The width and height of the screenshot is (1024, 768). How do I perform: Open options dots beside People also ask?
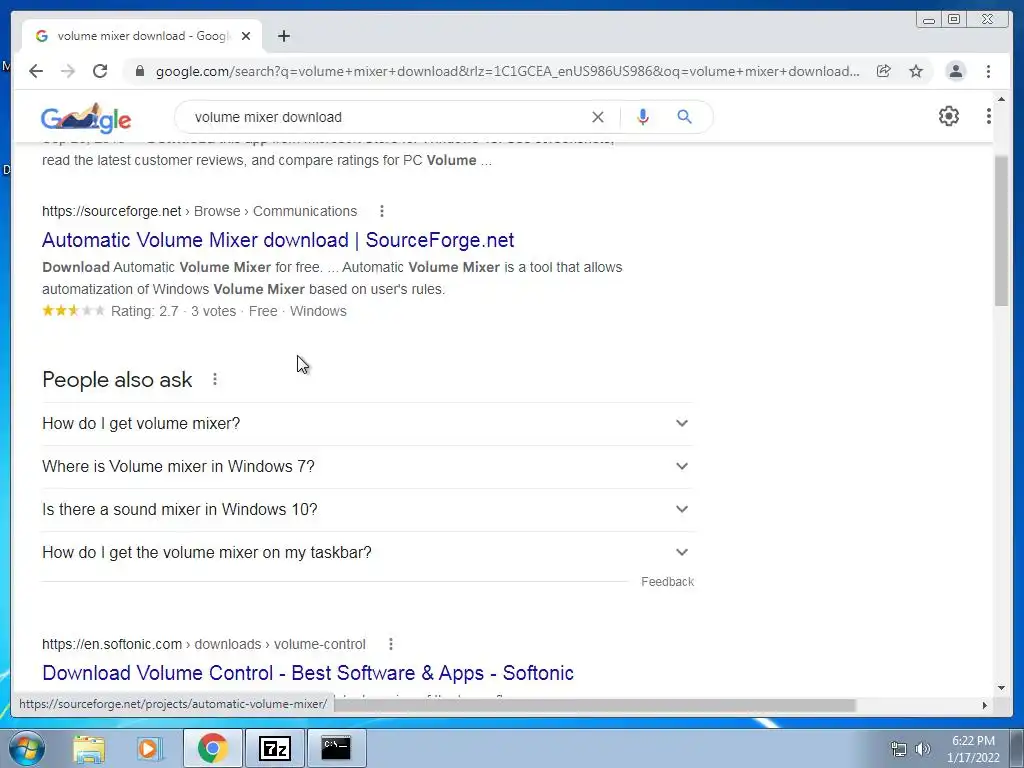(215, 379)
